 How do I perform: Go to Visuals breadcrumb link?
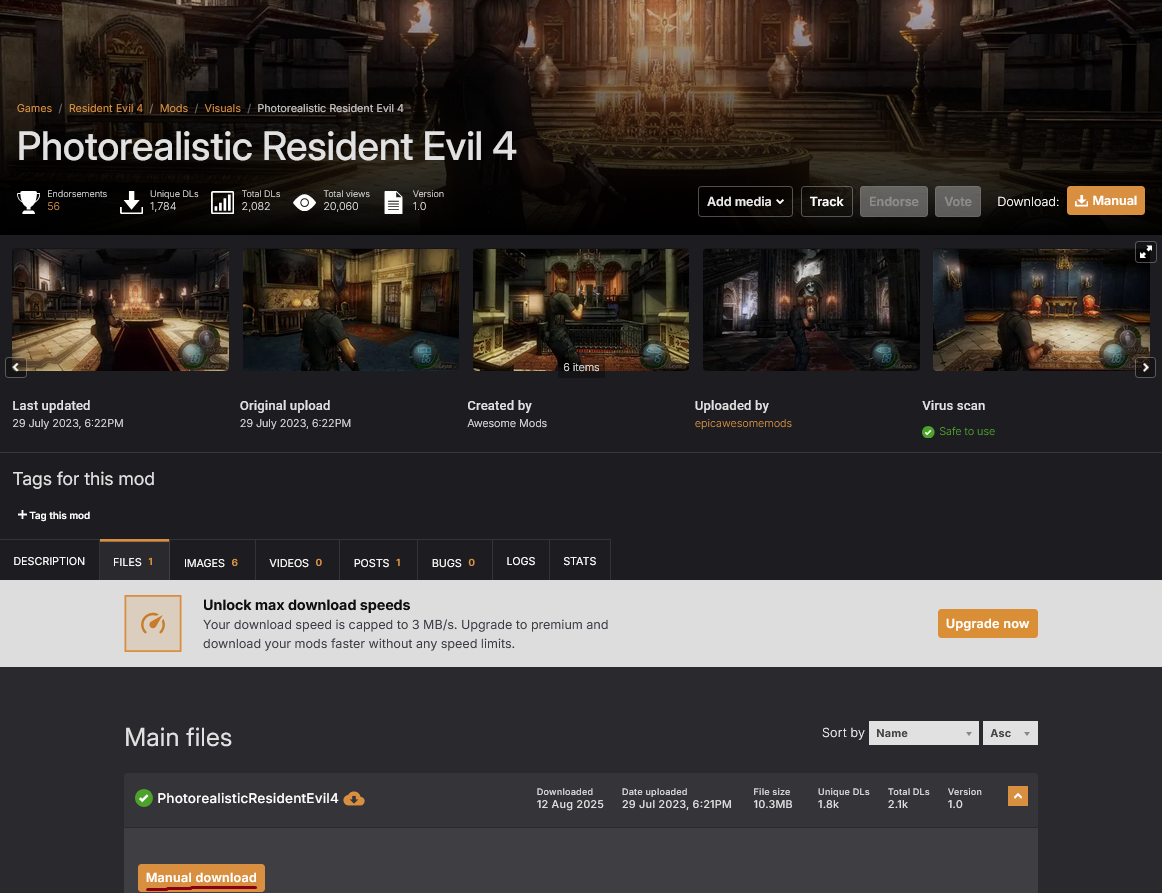coord(222,108)
